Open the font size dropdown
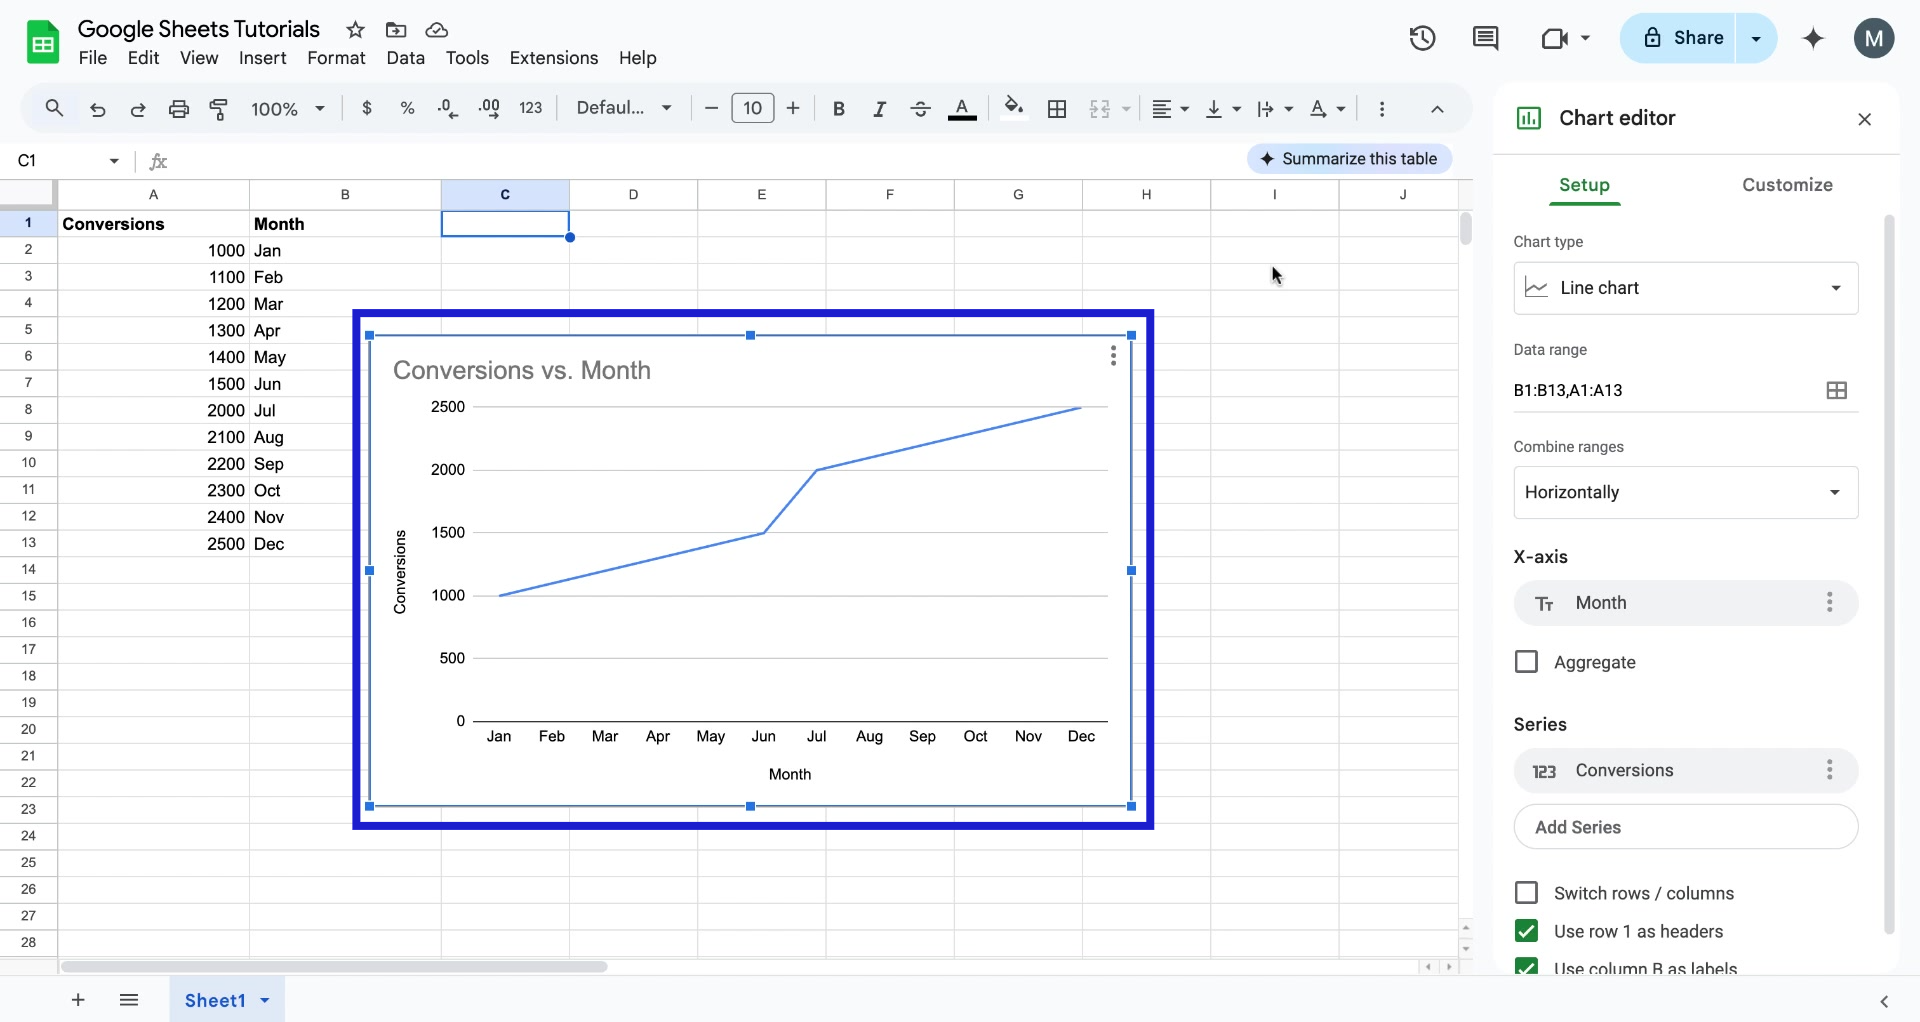 point(752,108)
